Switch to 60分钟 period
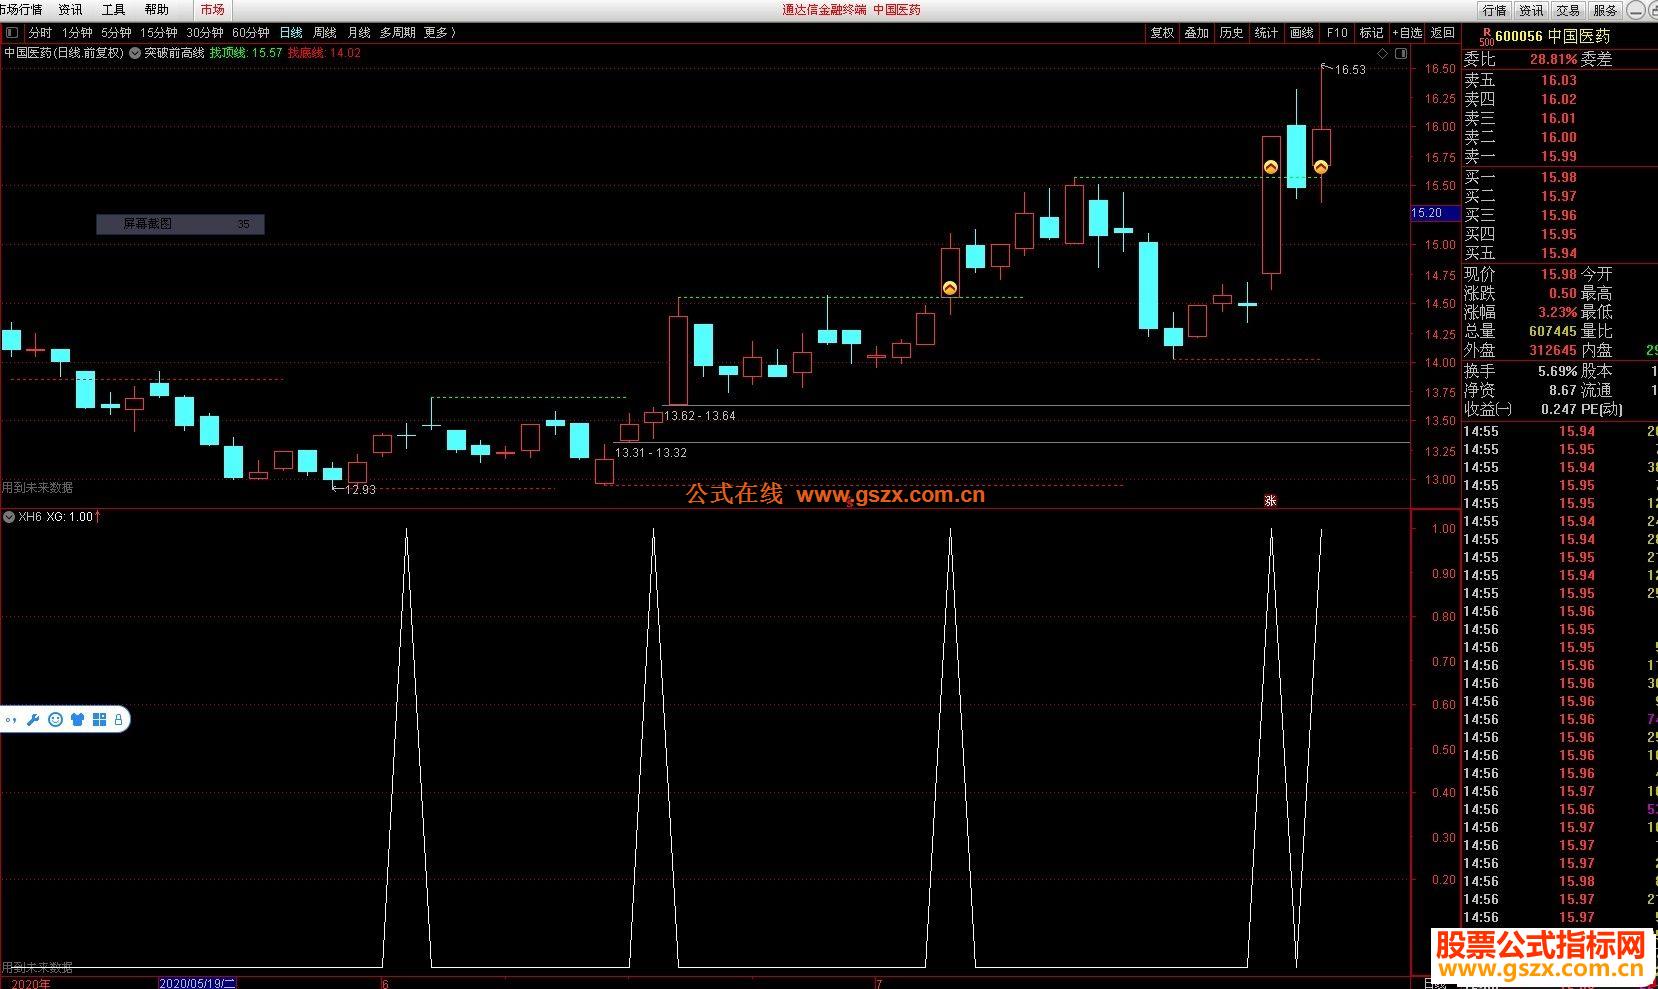The image size is (1658, 989). point(250,33)
